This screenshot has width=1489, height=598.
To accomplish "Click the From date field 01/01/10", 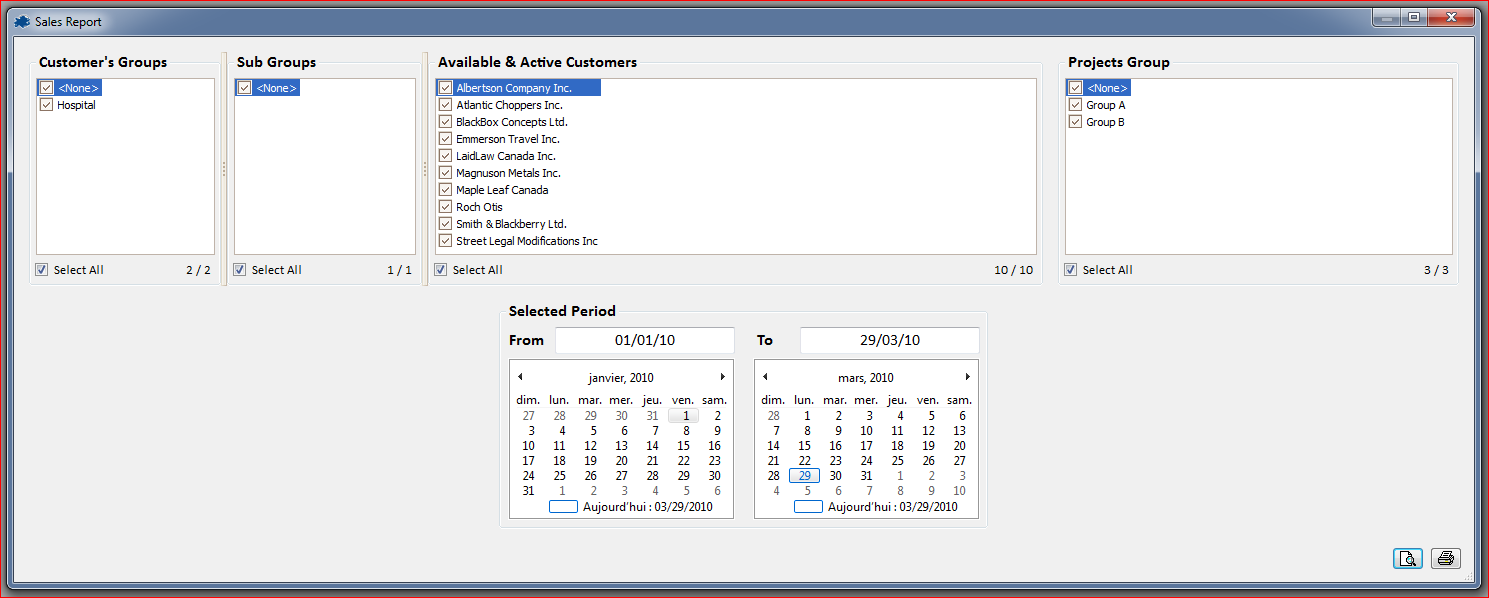I will tap(645, 340).
